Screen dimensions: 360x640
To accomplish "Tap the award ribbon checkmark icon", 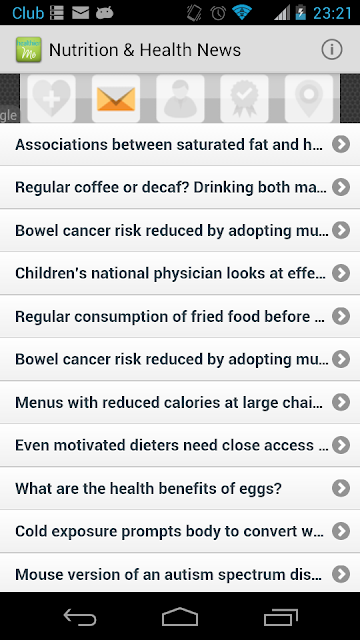I will (244, 98).
